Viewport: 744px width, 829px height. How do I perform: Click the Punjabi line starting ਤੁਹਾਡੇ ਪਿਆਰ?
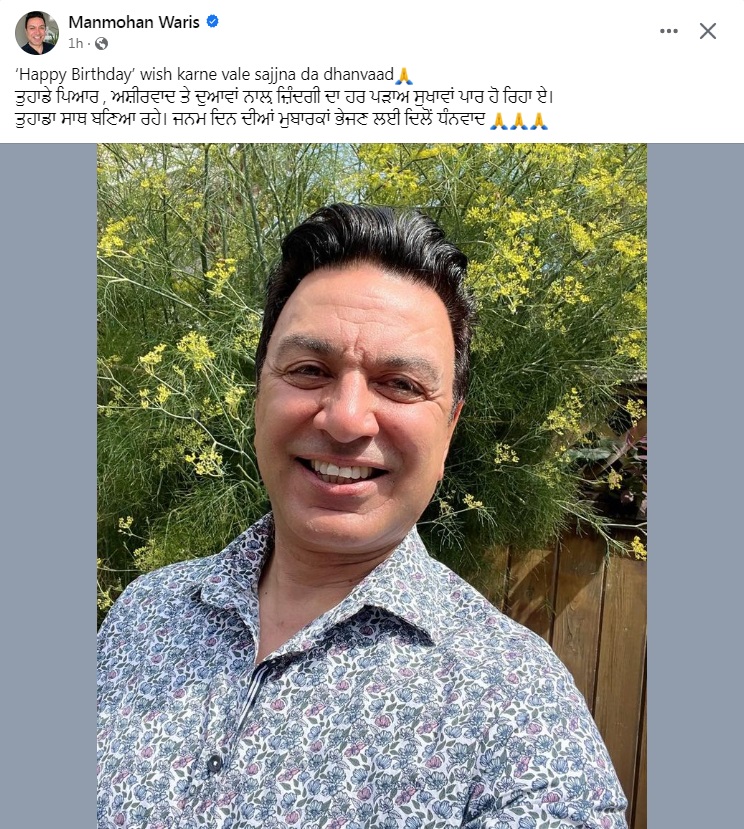click(x=284, y=97)
